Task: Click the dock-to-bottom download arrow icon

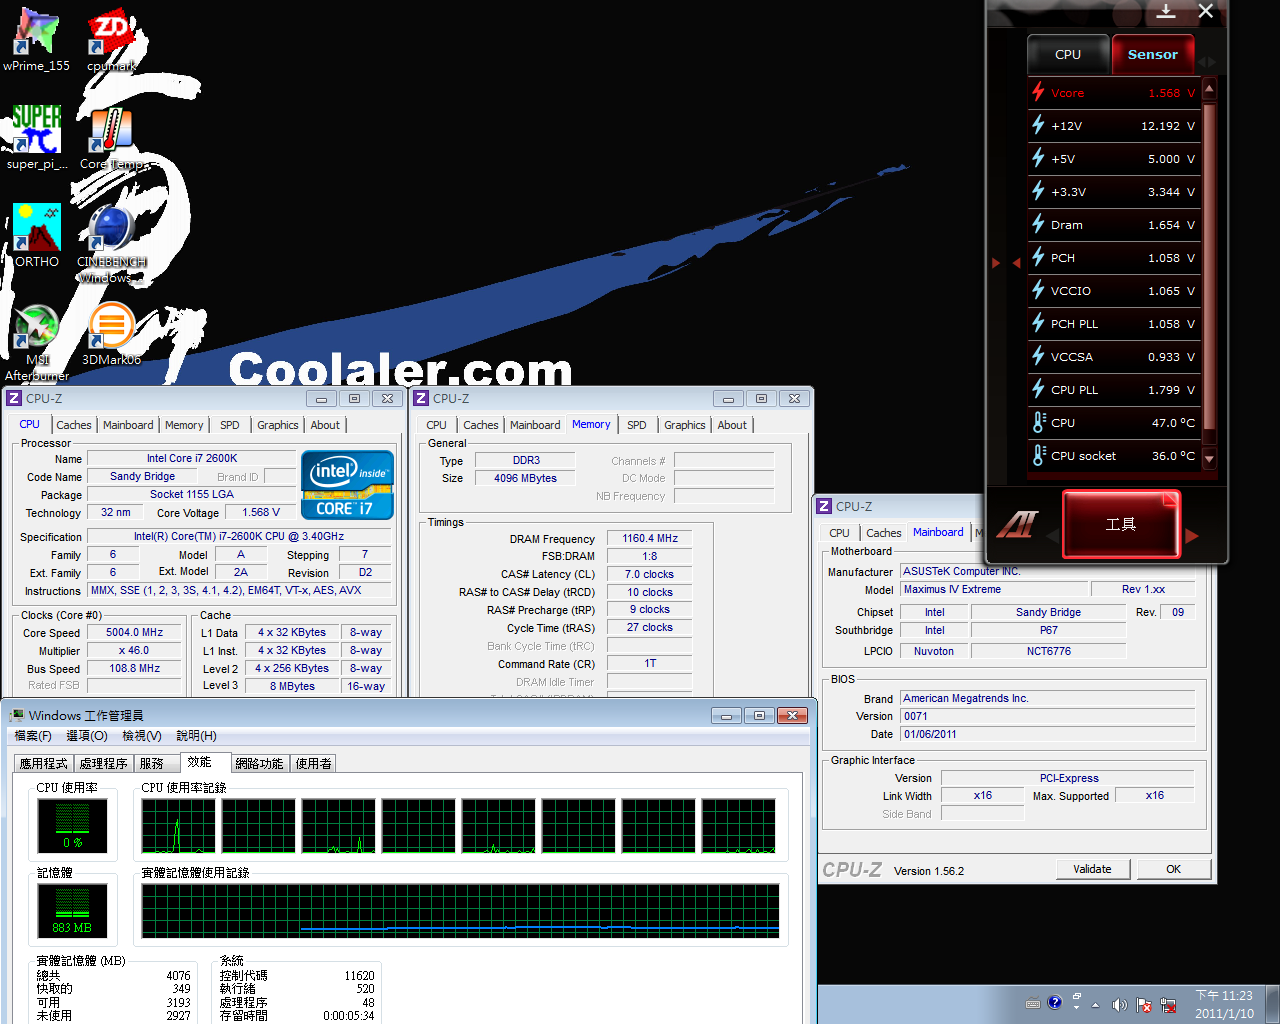Action: 1166,11
